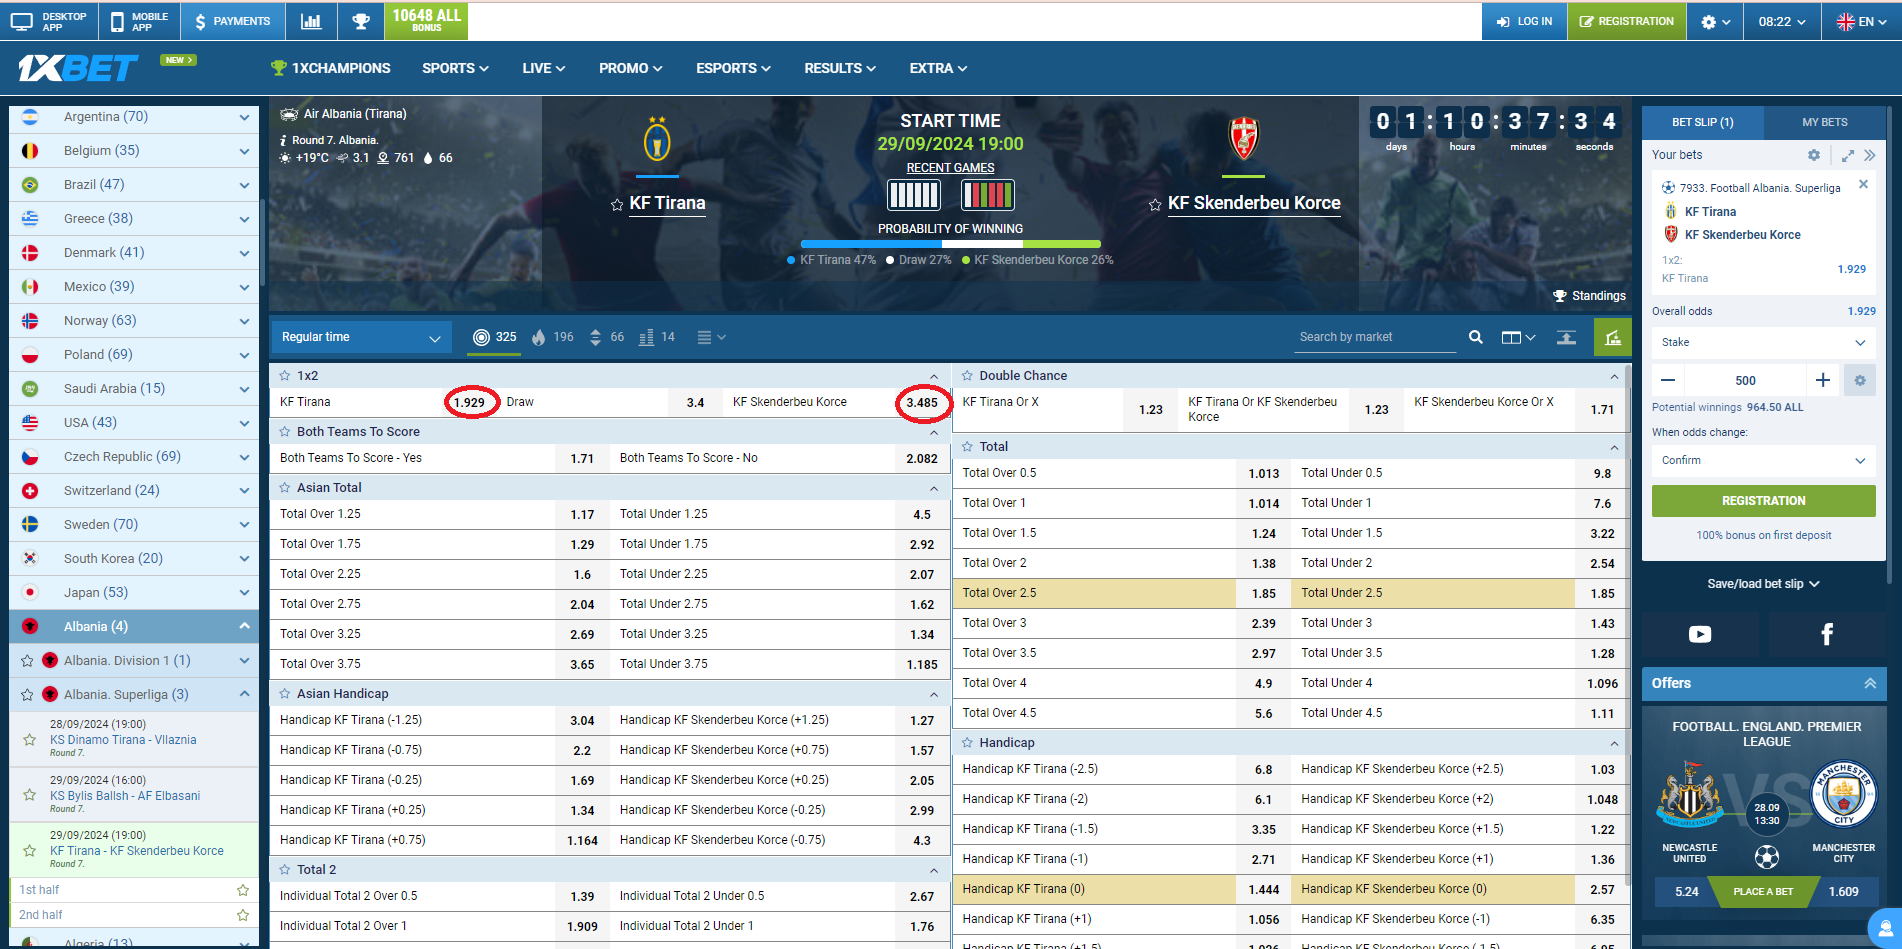Click the search magnifier icon for markets
The height and width of the screenshot is (949, 1902).
(x=1475, y=337)
